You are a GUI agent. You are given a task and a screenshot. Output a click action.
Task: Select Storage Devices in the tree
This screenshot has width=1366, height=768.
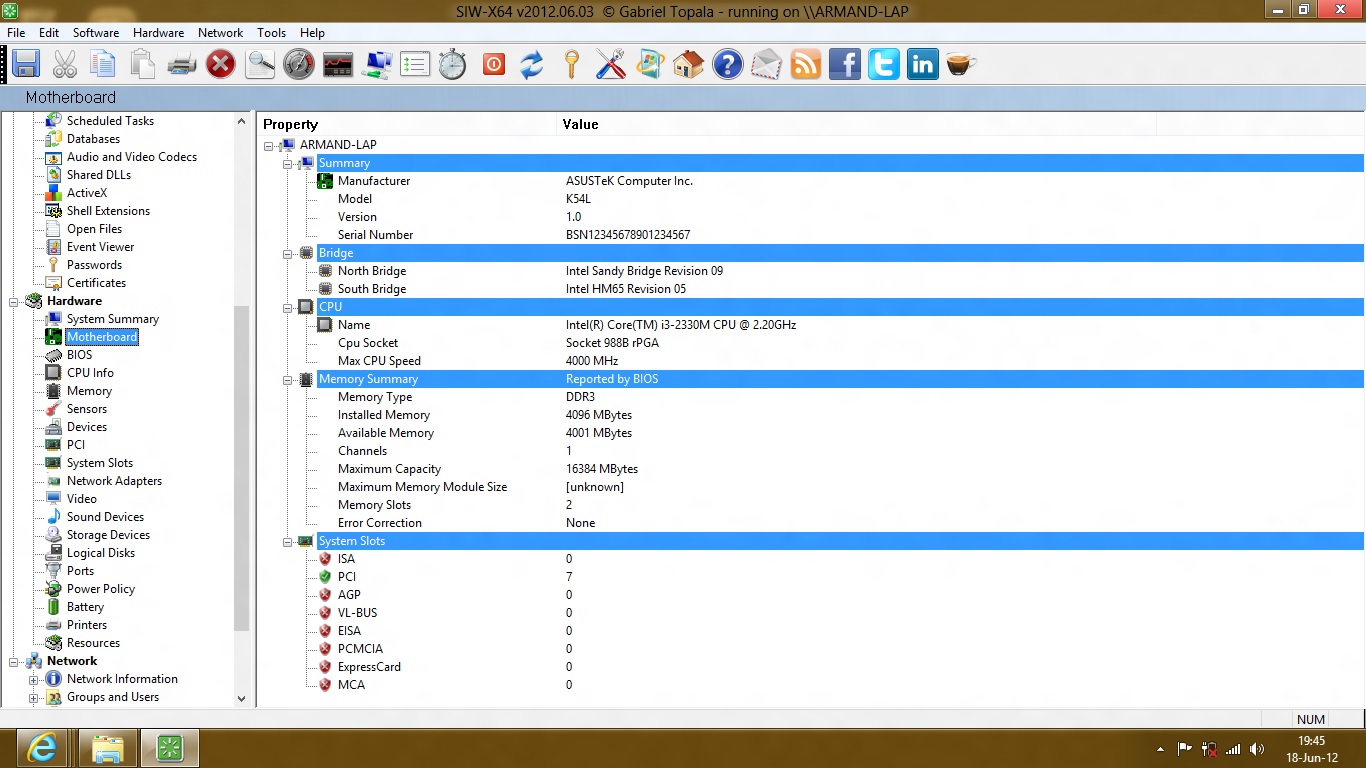[x=108, y=535]
